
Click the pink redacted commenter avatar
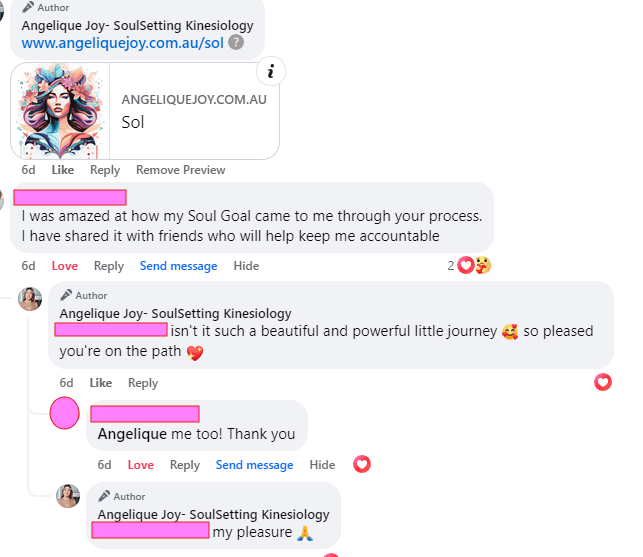tap(64, 413)
